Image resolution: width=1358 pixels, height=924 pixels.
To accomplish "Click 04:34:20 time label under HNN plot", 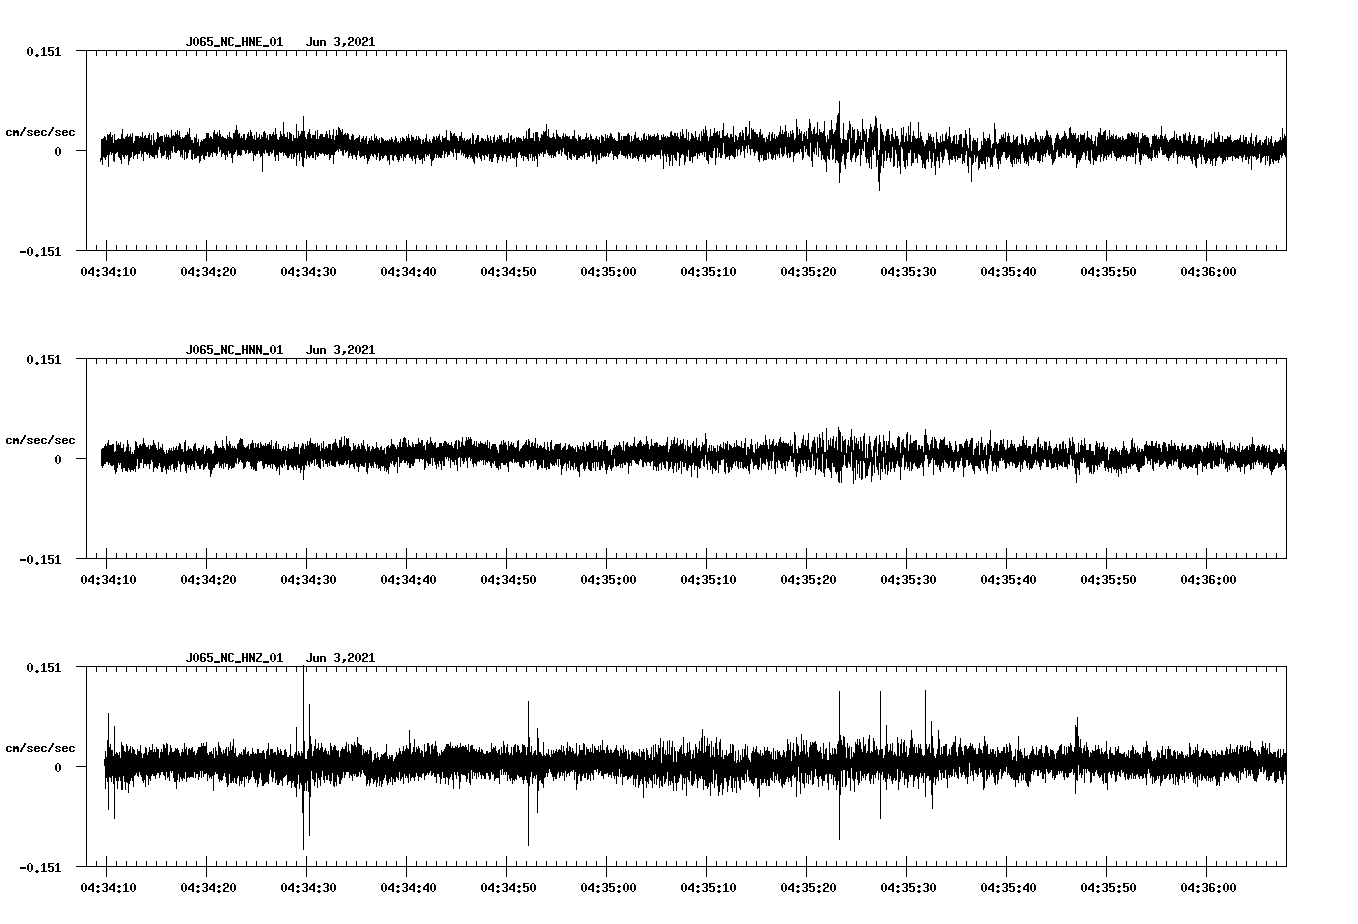I will tap(208, 580).
